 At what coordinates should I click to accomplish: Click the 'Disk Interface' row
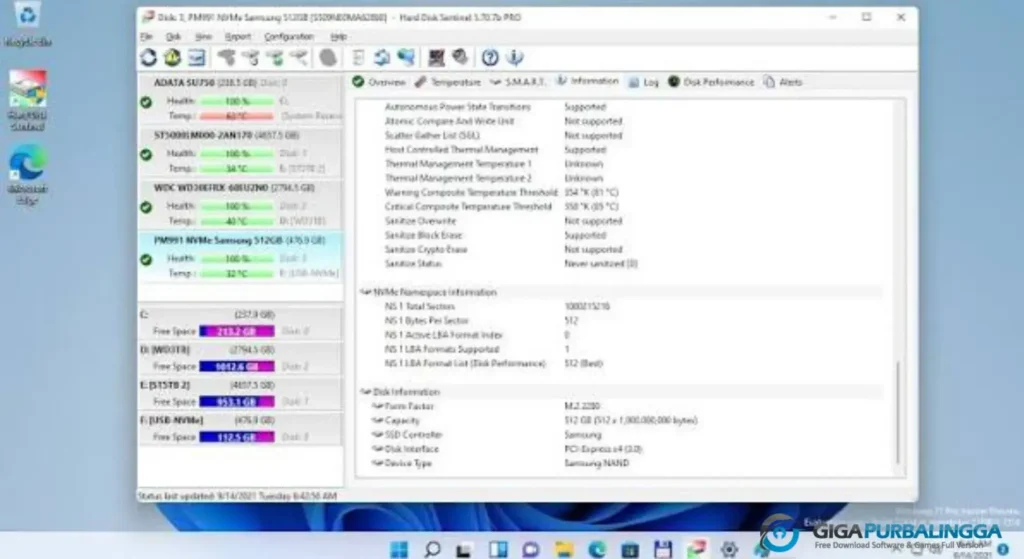click(620, 449)
